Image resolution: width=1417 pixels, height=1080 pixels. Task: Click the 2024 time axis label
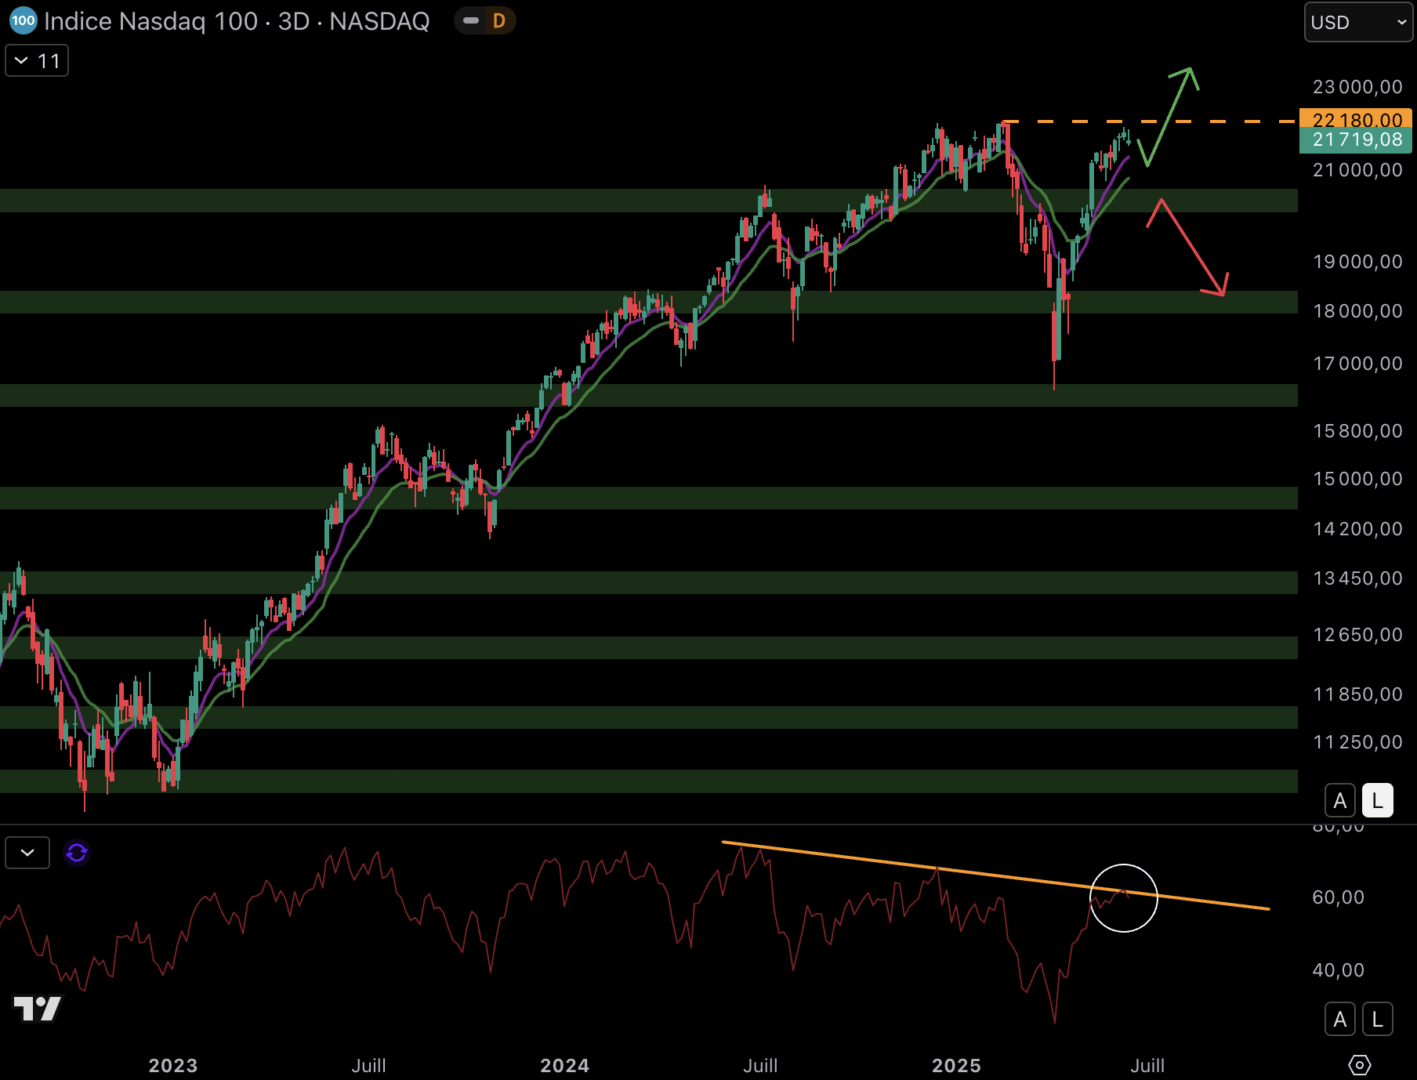[x=565, y=1066]
